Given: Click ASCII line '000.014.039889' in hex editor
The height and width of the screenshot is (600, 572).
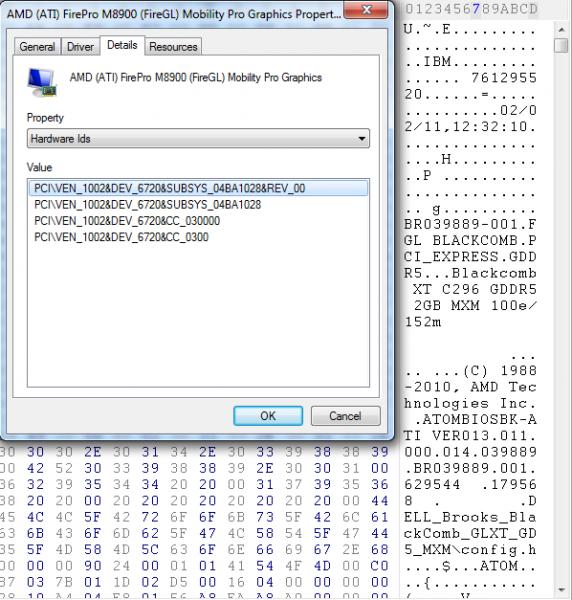Looking at the screenshot, I should (470, 452).
